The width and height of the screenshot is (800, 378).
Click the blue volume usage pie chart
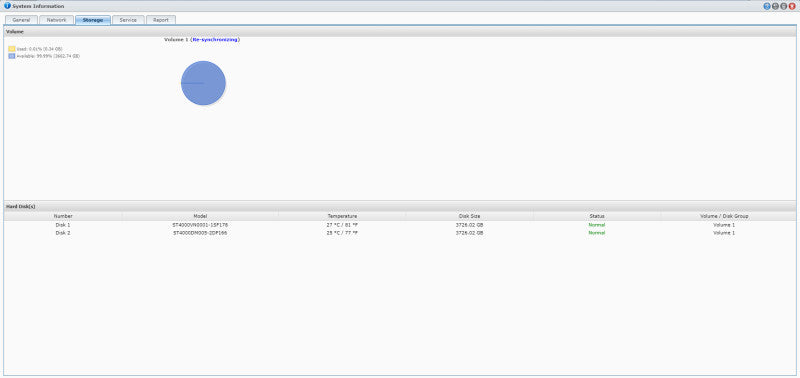click(203, 83)
